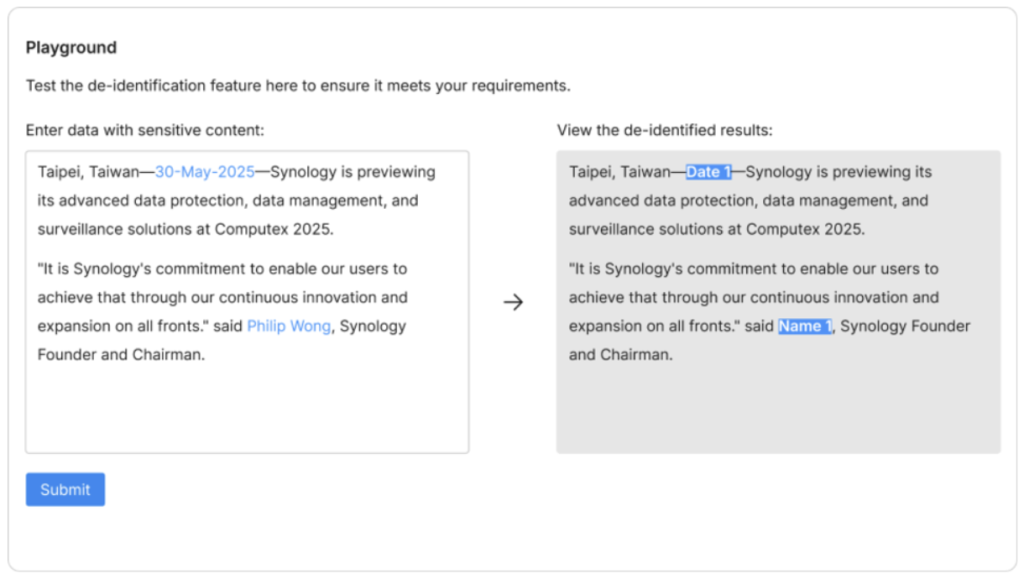Click the Date 1 blue highlight in results
The width and height of the screenshot is (1024, 579).
709,171
